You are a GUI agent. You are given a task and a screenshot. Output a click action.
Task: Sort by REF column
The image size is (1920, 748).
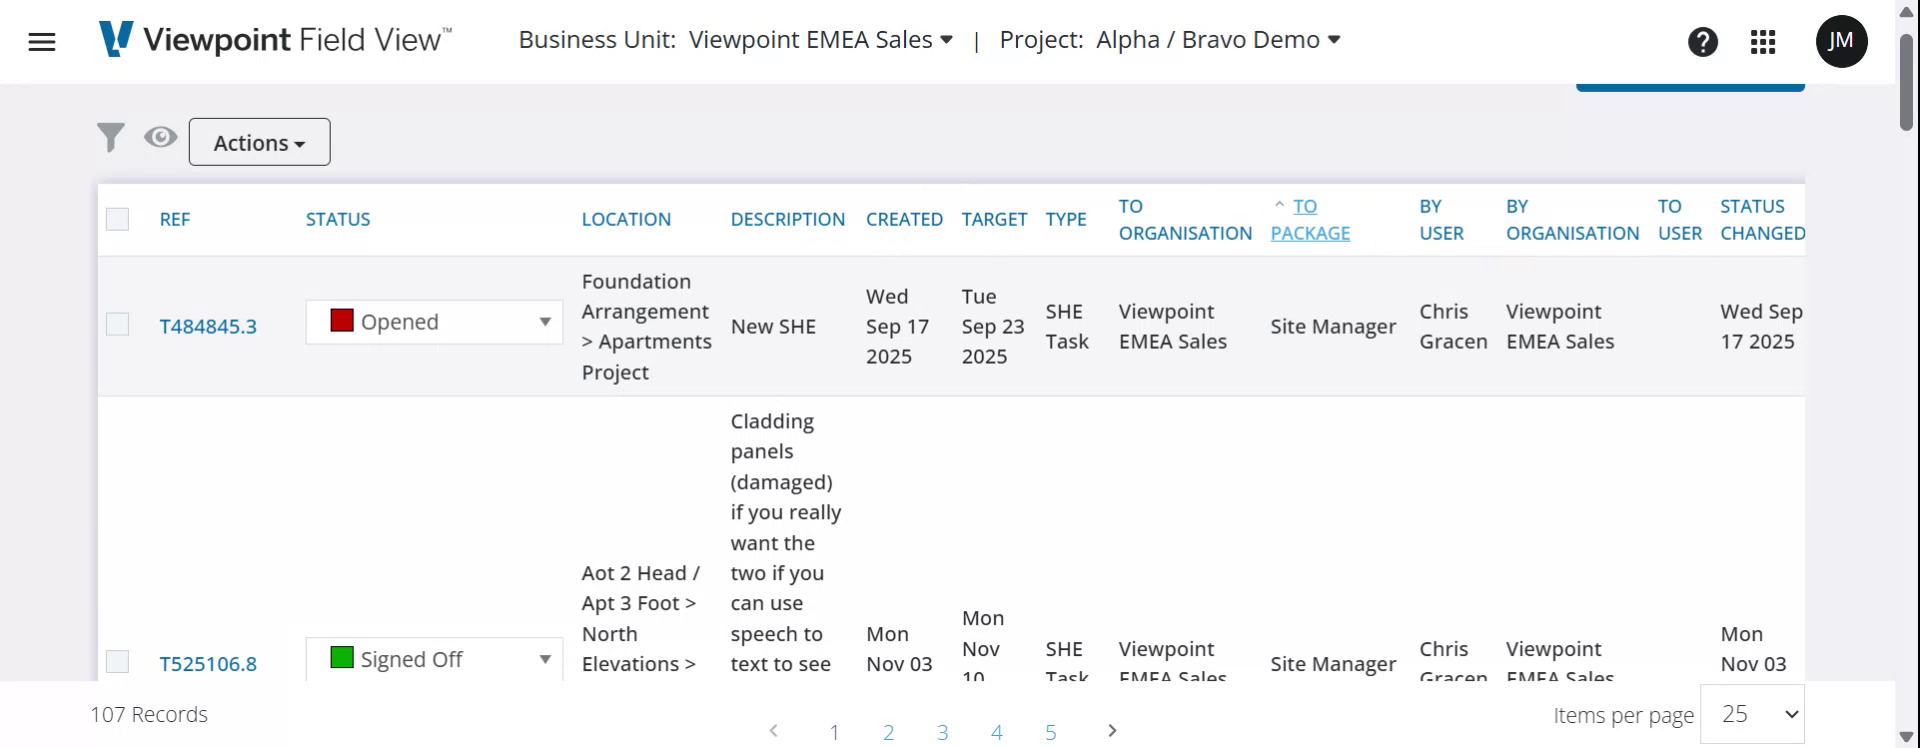point(175,219)
